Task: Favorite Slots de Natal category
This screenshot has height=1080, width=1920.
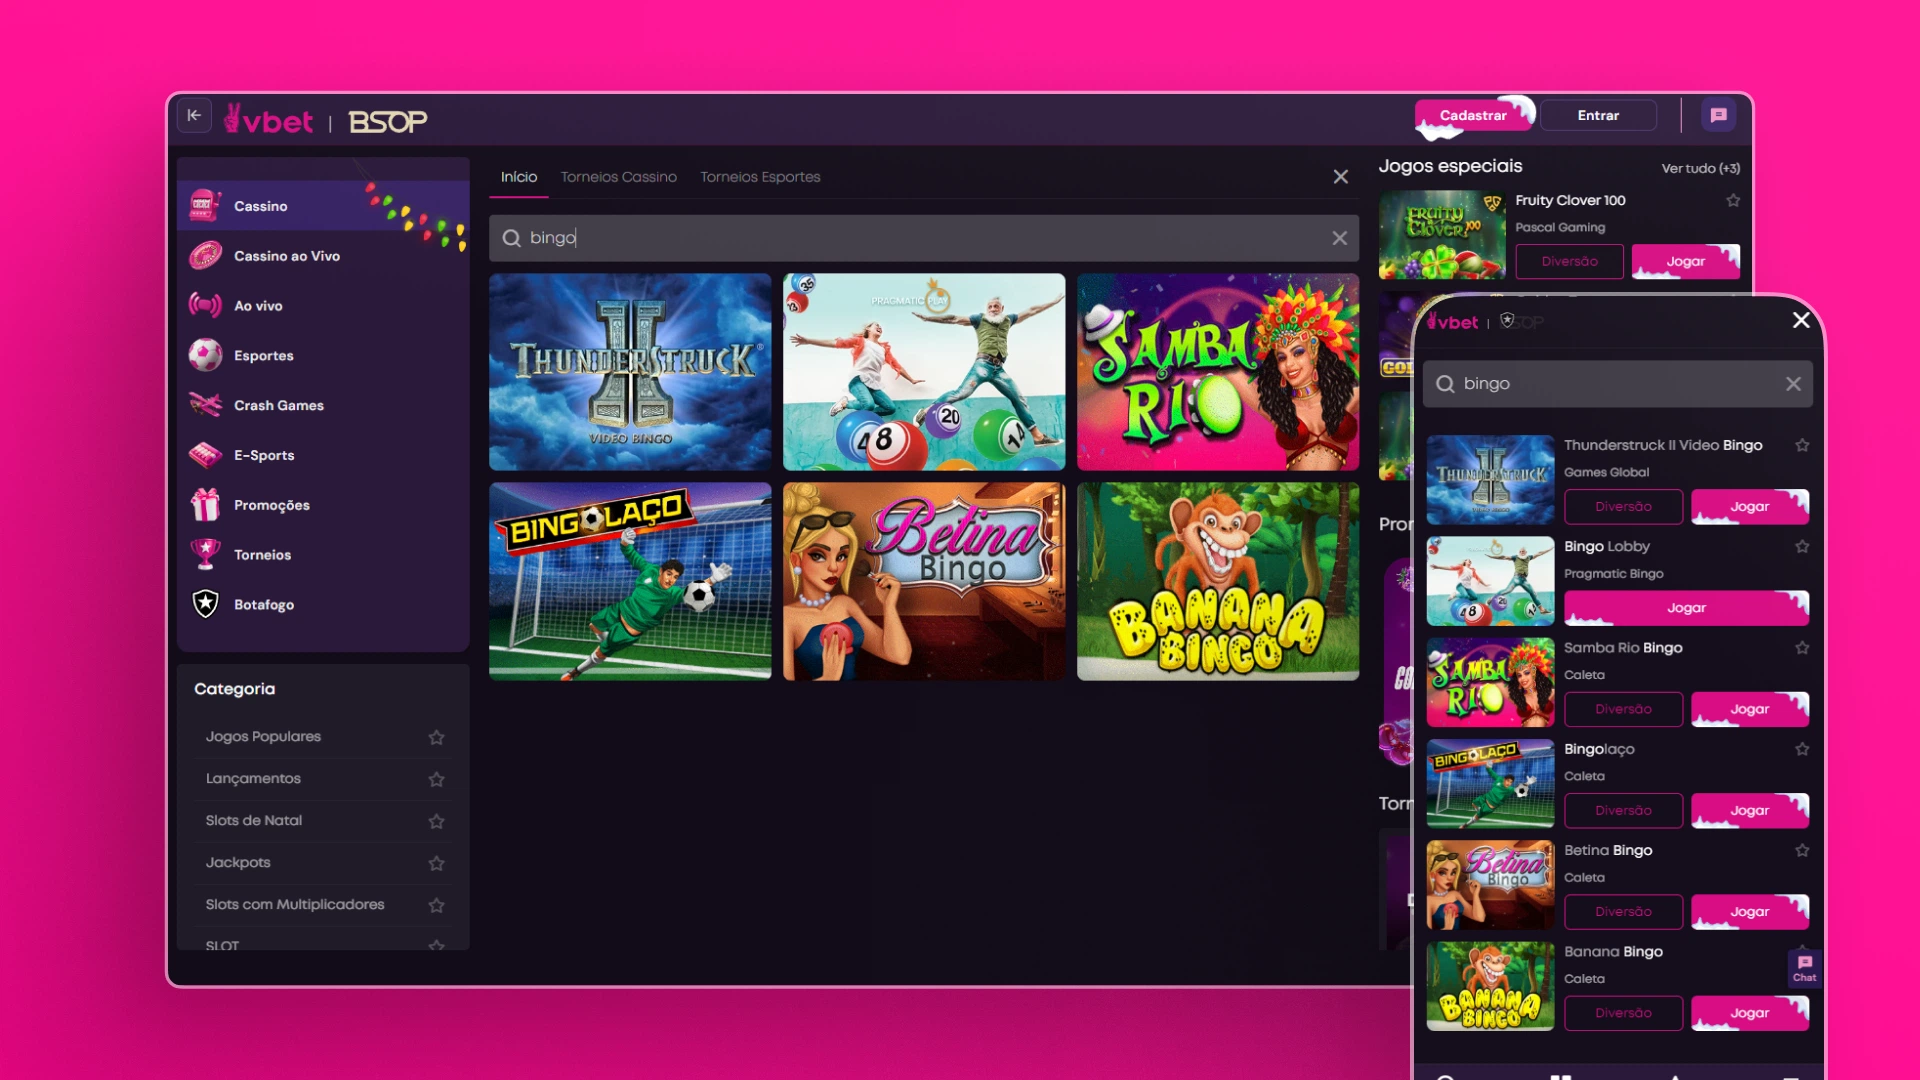Action: click(x=436, y=821)
